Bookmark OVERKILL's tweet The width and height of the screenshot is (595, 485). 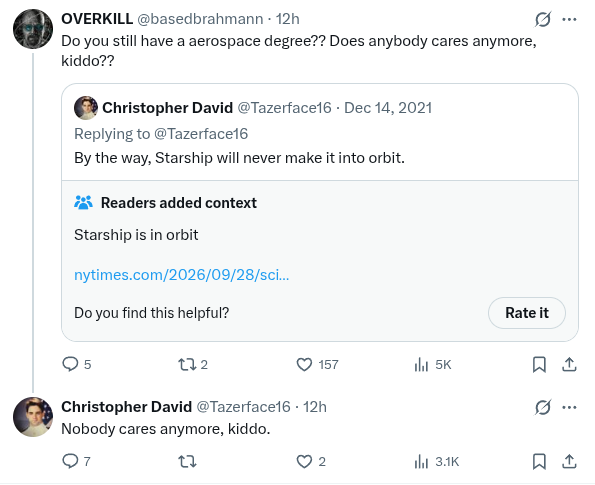(539, 364)
